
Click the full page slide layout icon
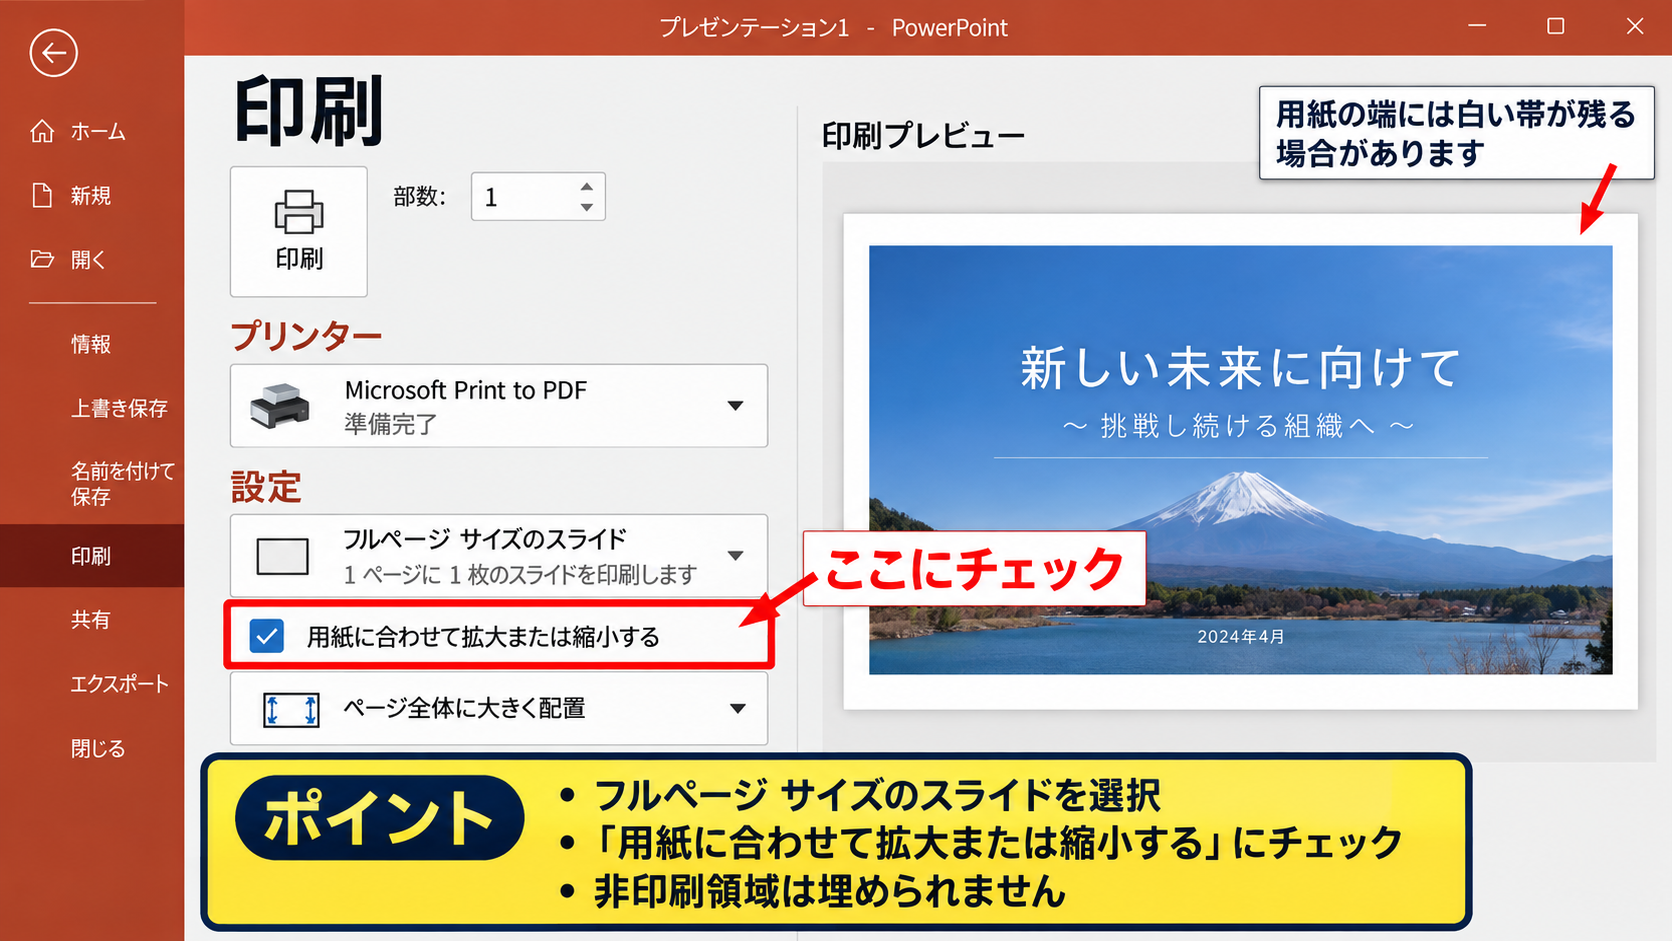[282, 556]
